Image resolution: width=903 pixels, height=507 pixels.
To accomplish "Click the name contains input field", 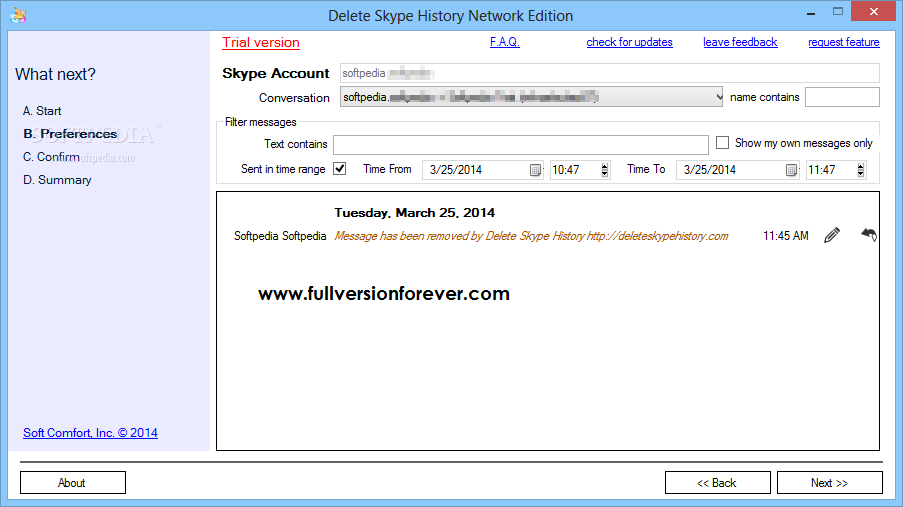I will coord(842,97).
